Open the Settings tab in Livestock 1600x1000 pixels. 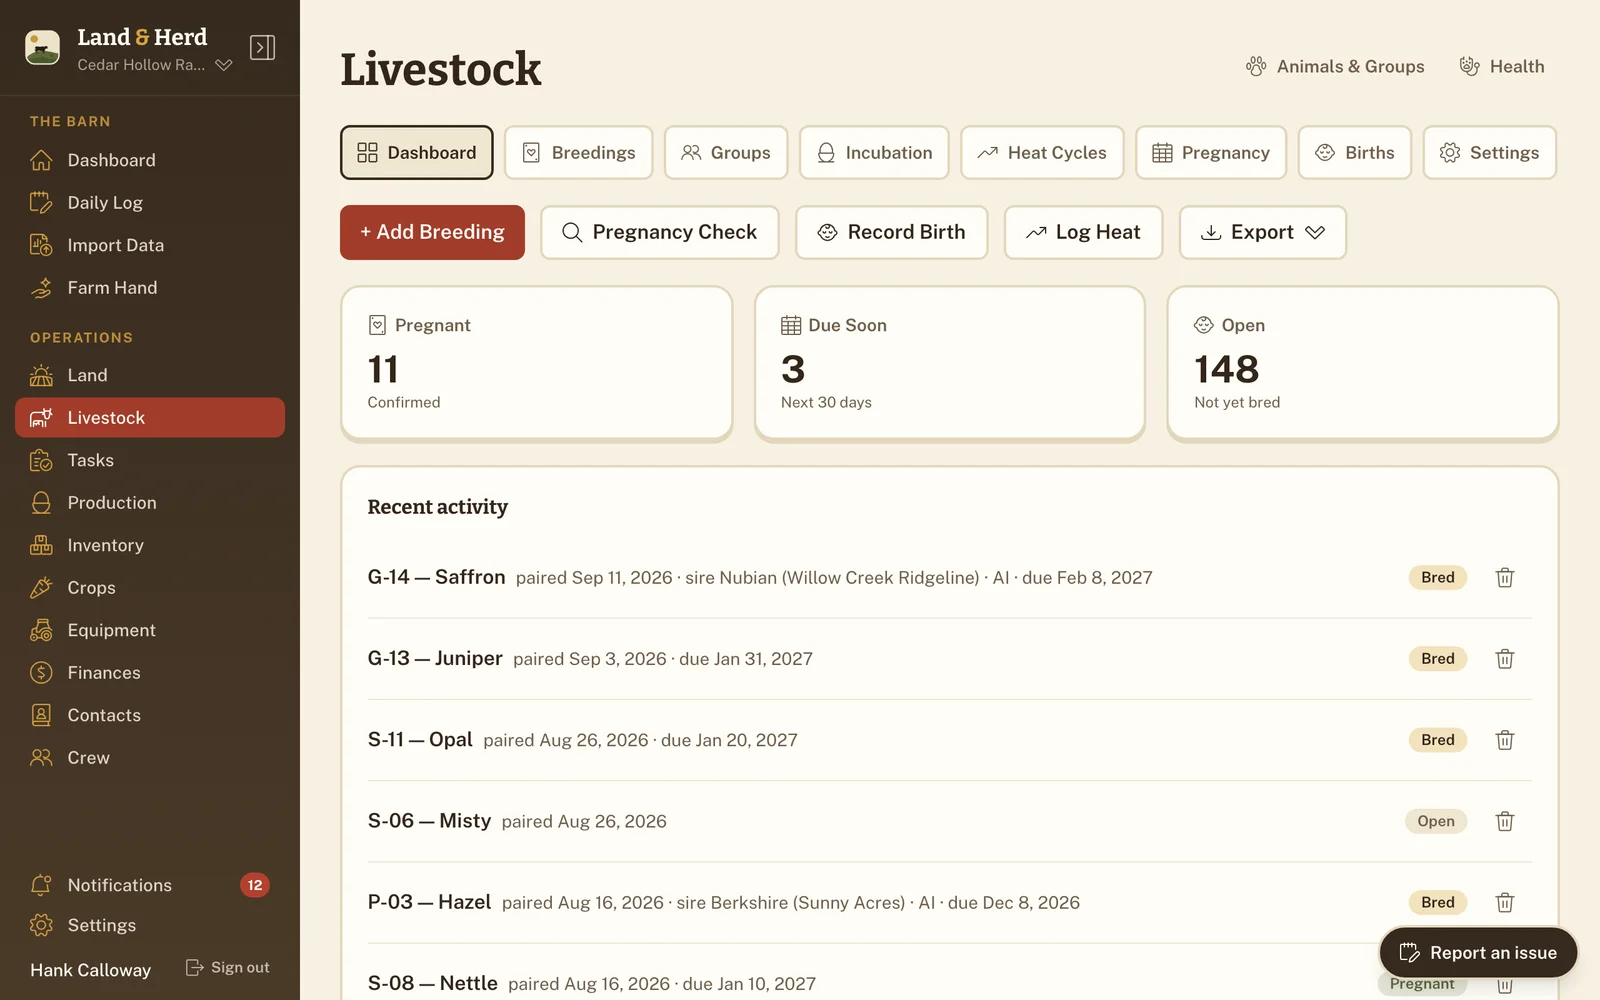click(1490, 152)
